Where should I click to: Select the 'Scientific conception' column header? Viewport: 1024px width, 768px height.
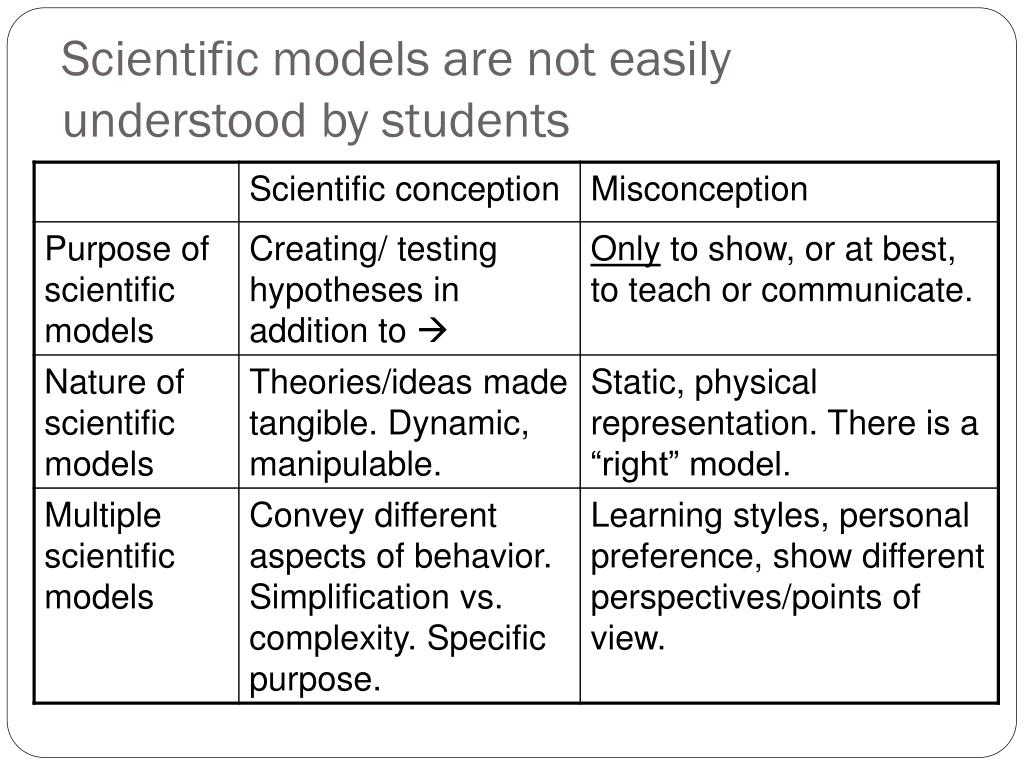(409, 191)
